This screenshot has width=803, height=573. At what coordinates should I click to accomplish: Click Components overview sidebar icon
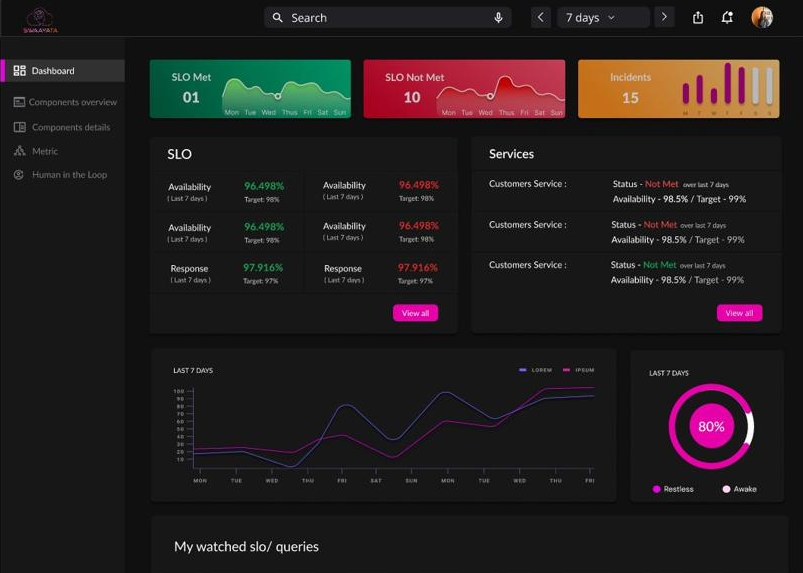(19, 102)
